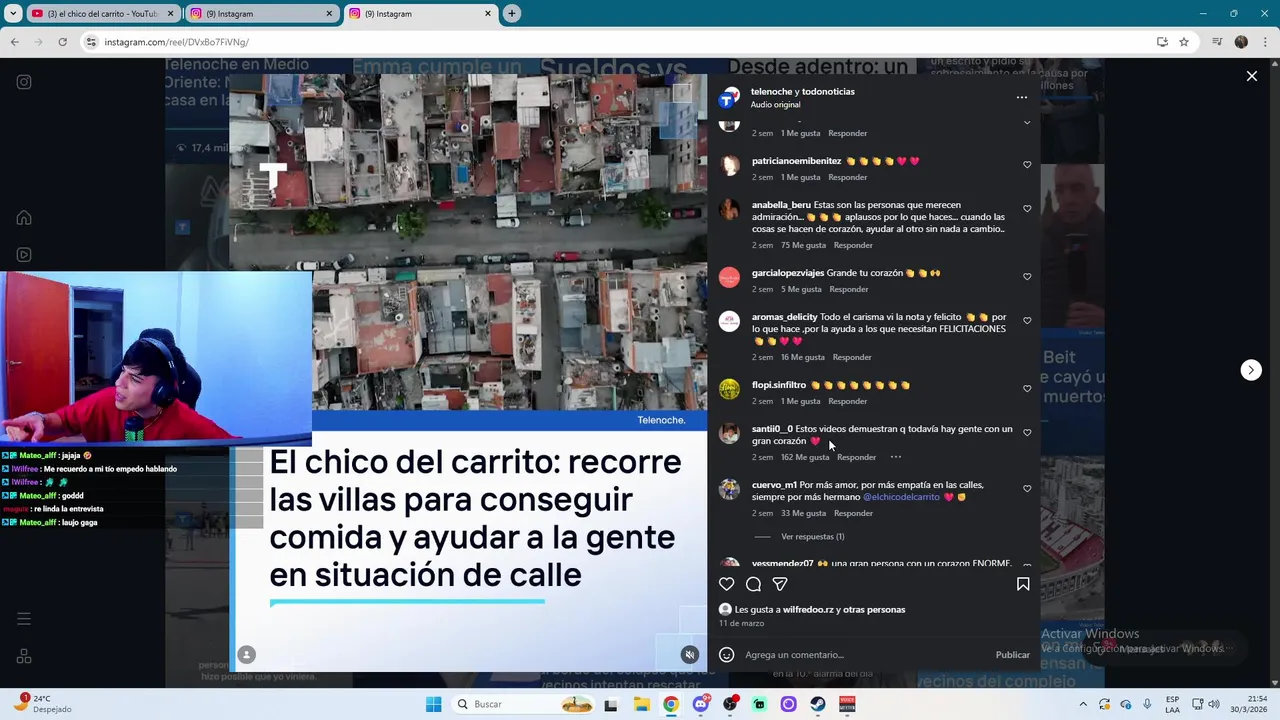Open telenoche y todonoticias profile link
Image resolution: width=1280 pixels, height=720 pixels.
point(802,91)
